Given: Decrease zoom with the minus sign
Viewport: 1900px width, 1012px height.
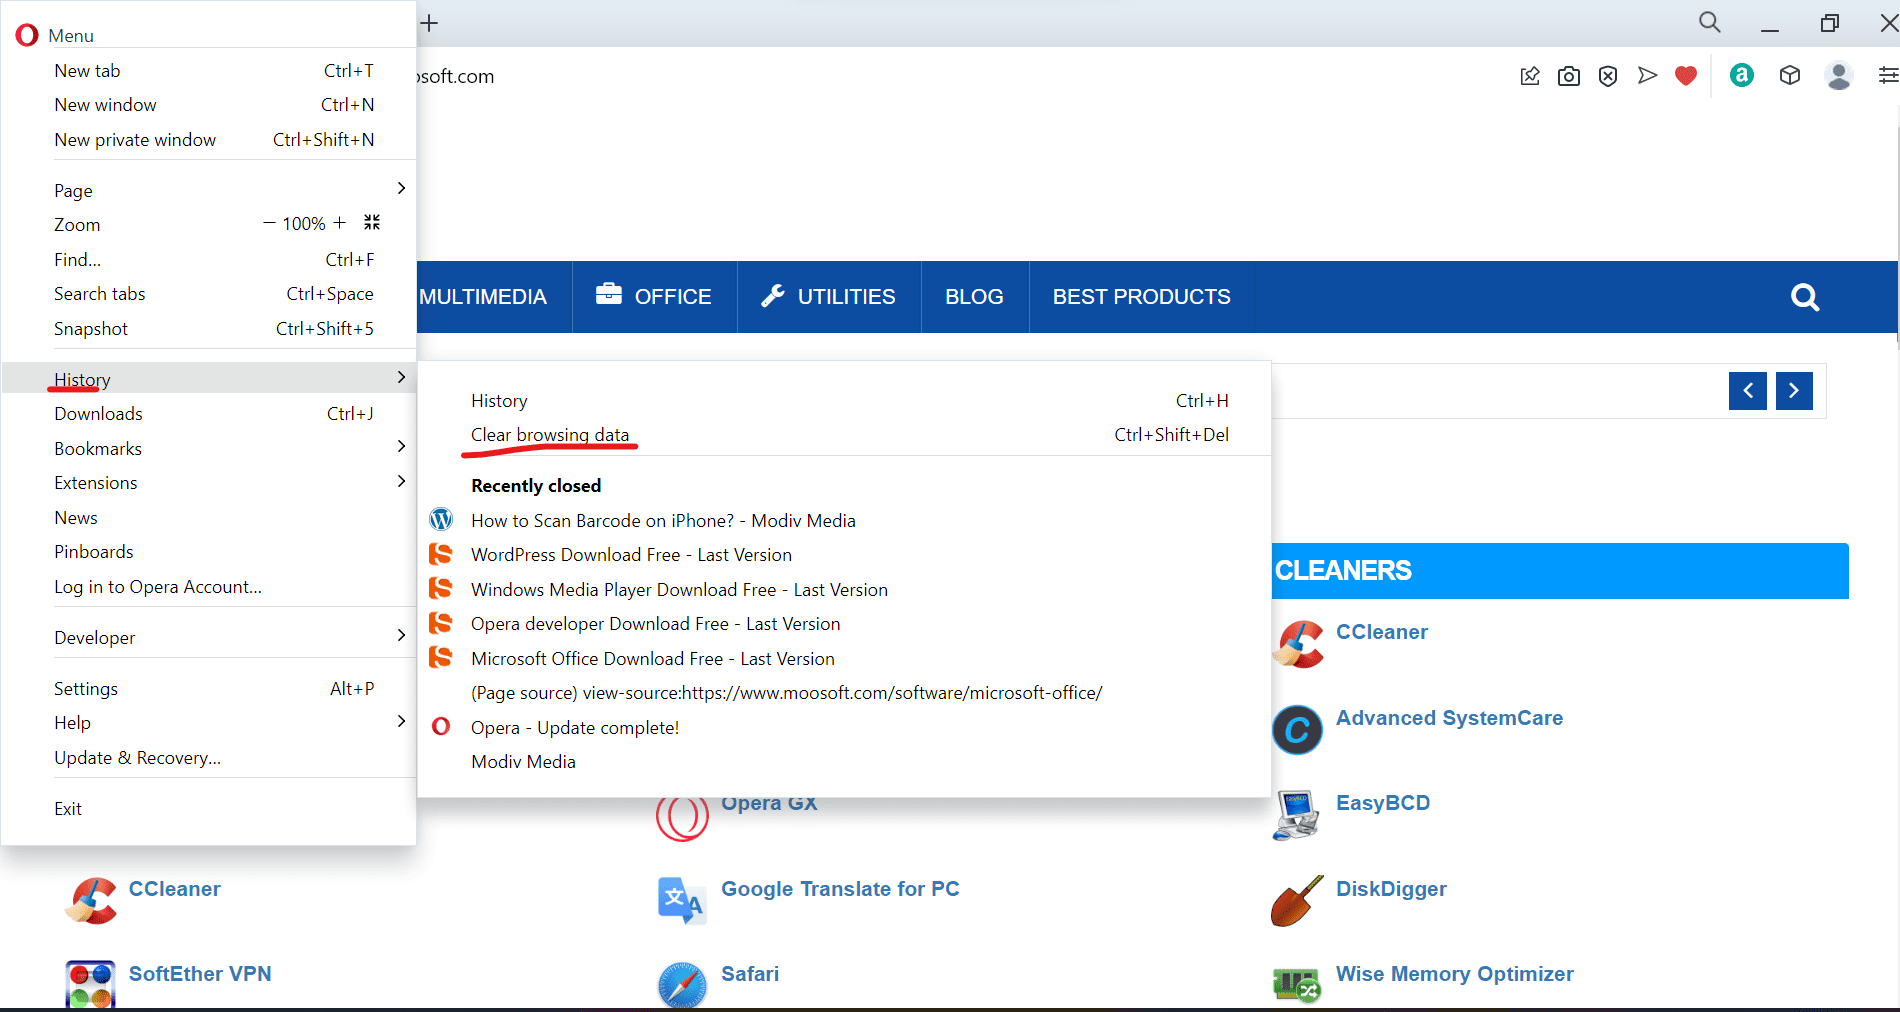Looking at the screenshot, I should click(269, 223).
